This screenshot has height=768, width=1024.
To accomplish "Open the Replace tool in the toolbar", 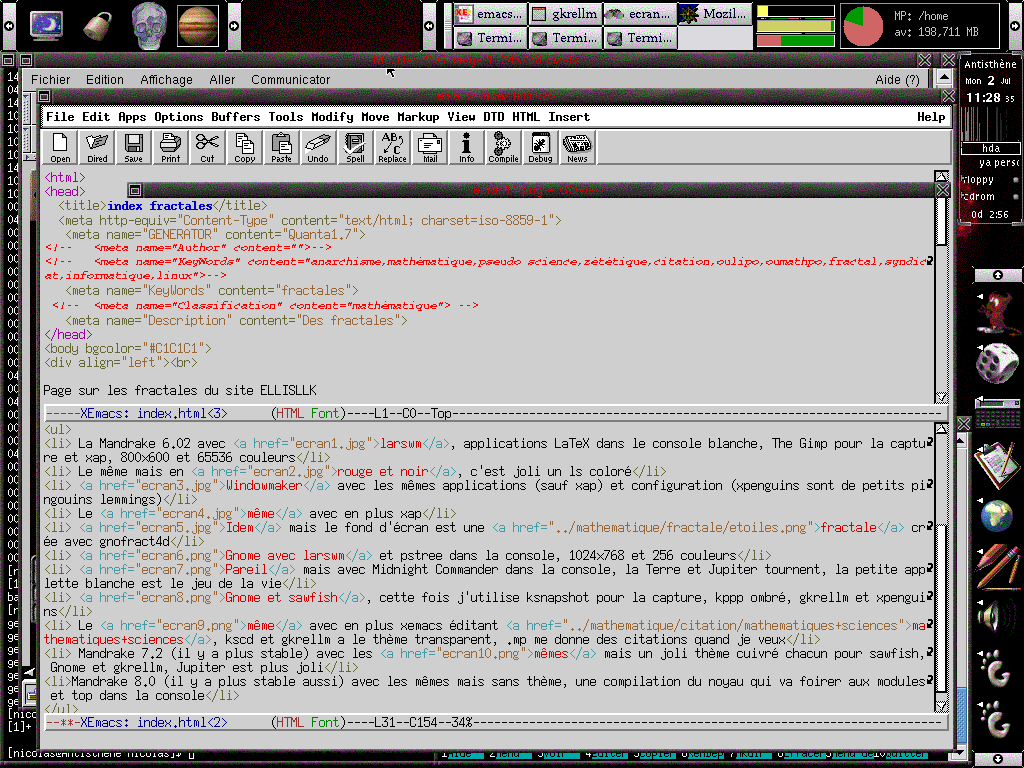I will tap(392, 147).
